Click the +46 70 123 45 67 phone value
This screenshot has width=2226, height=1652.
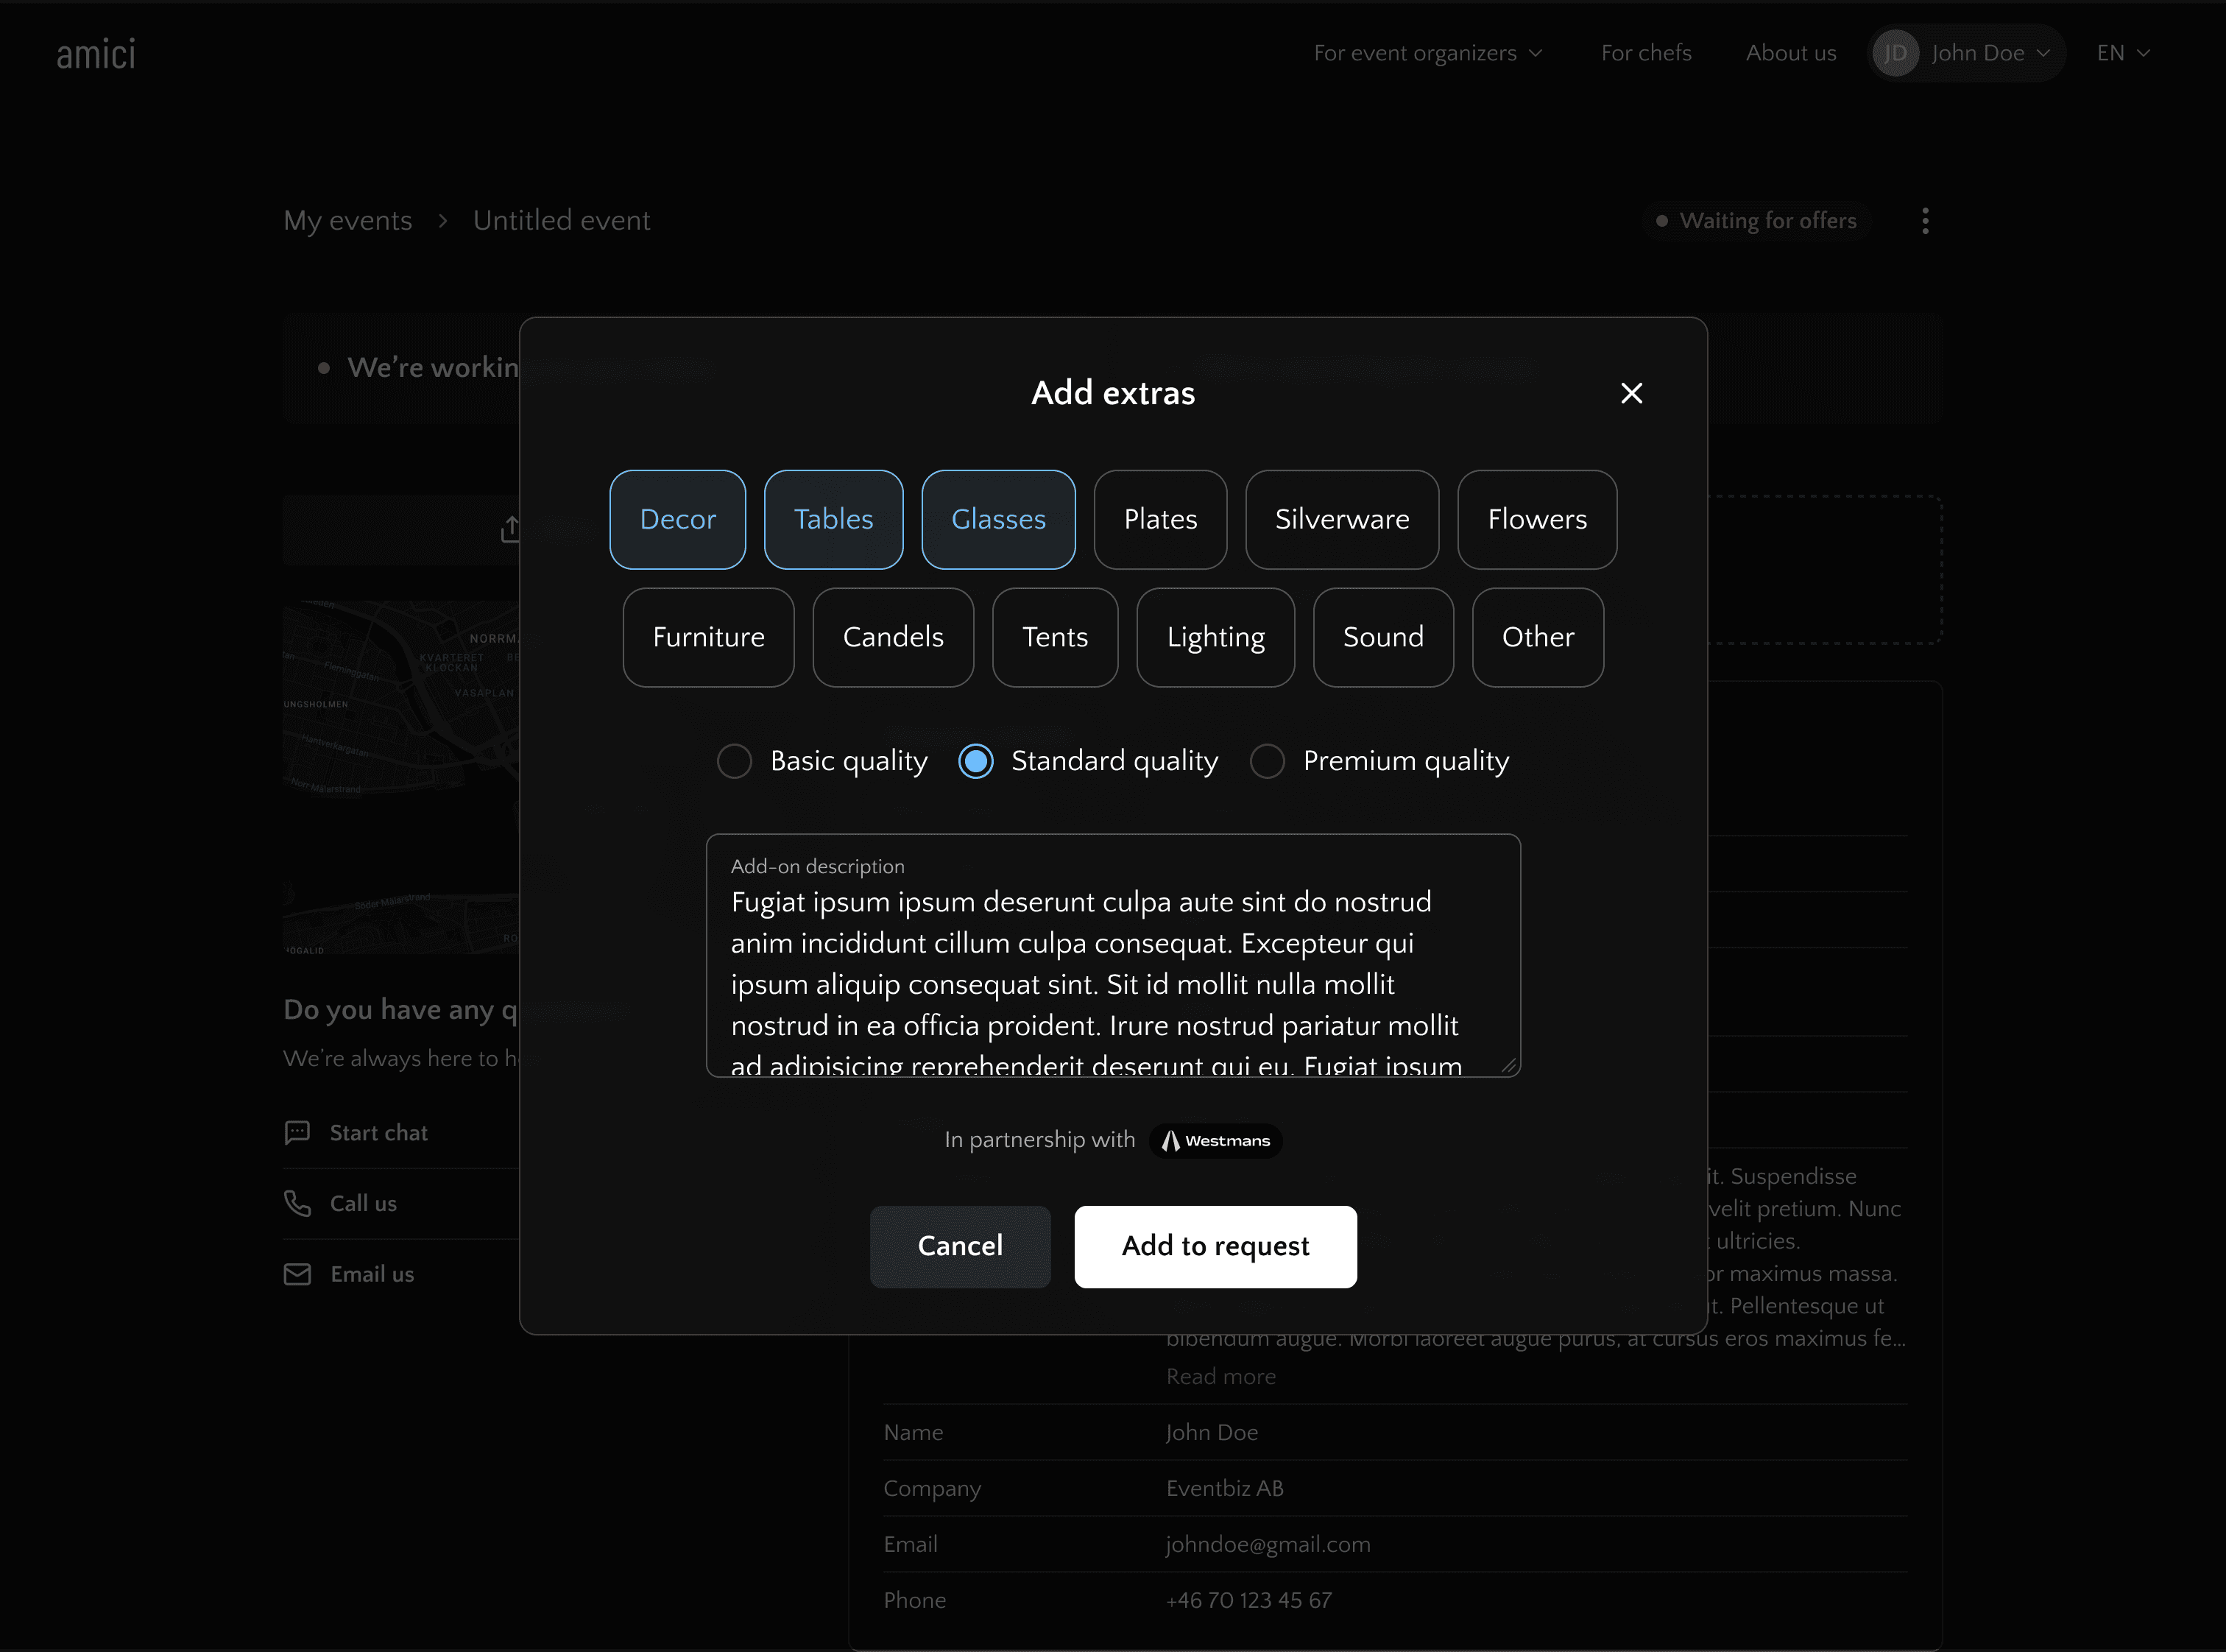point(1249,1601)
